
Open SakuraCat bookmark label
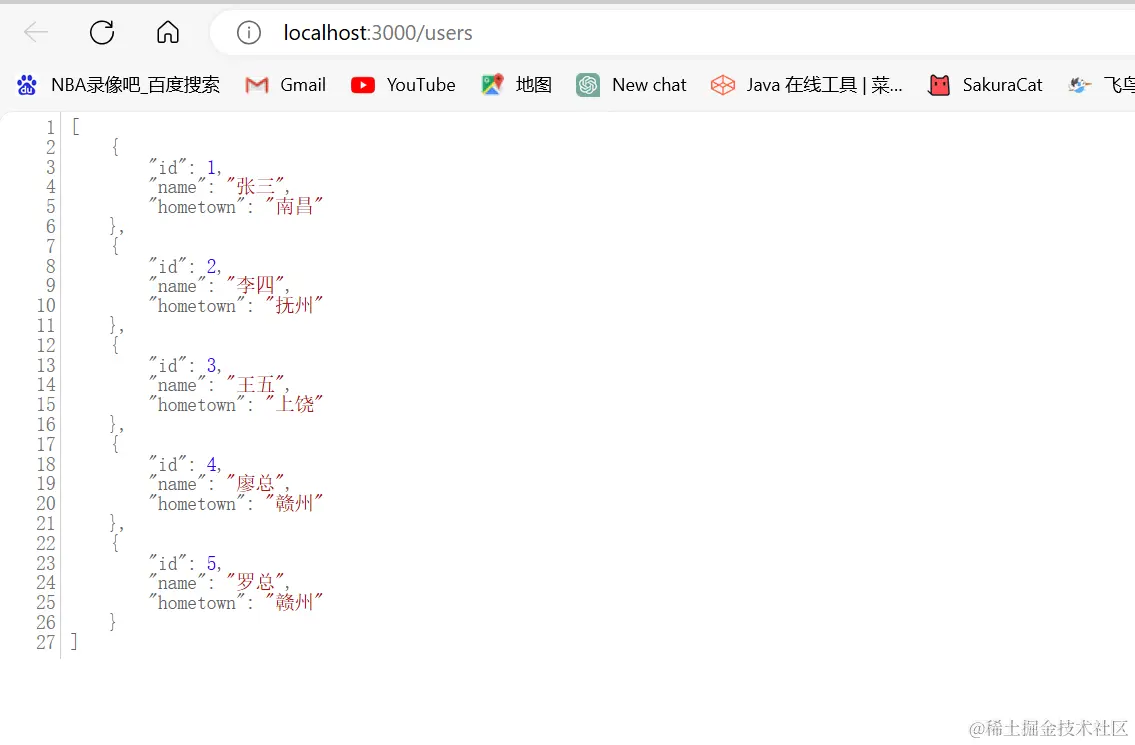1003,85
